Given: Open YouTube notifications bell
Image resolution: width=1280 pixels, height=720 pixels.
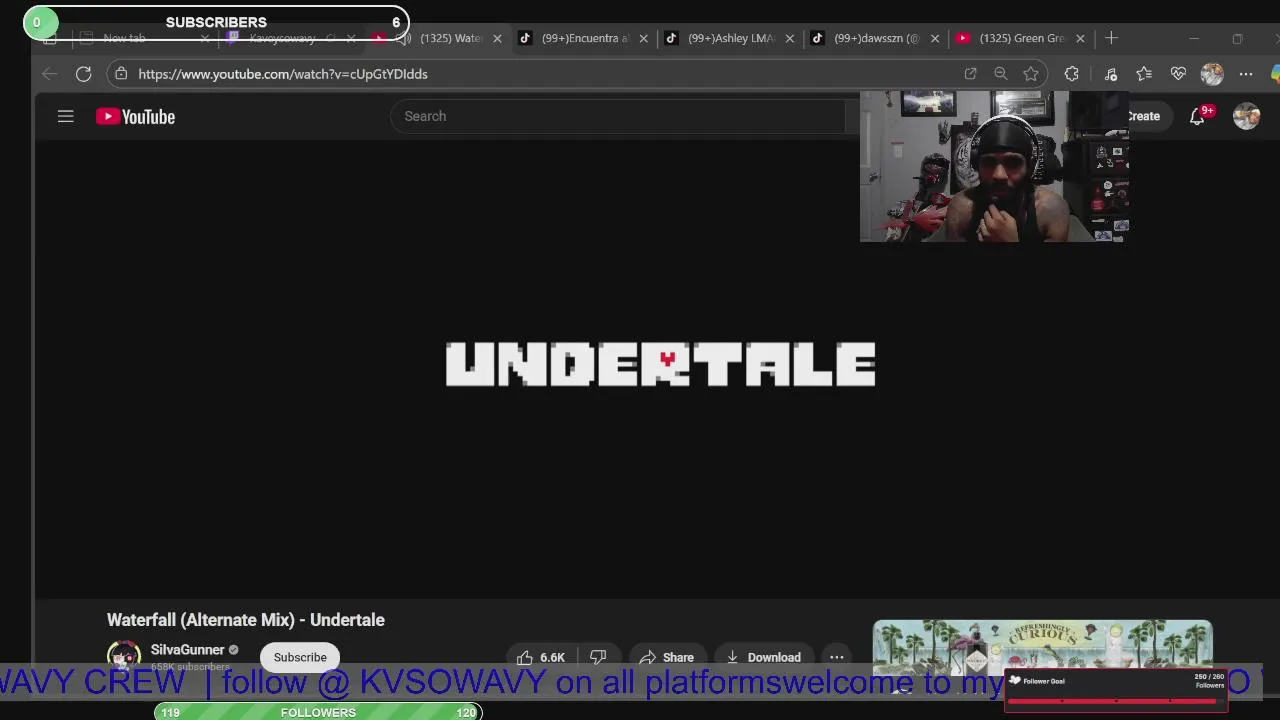Looking at the screenshot, I should tap(1197, 117).
